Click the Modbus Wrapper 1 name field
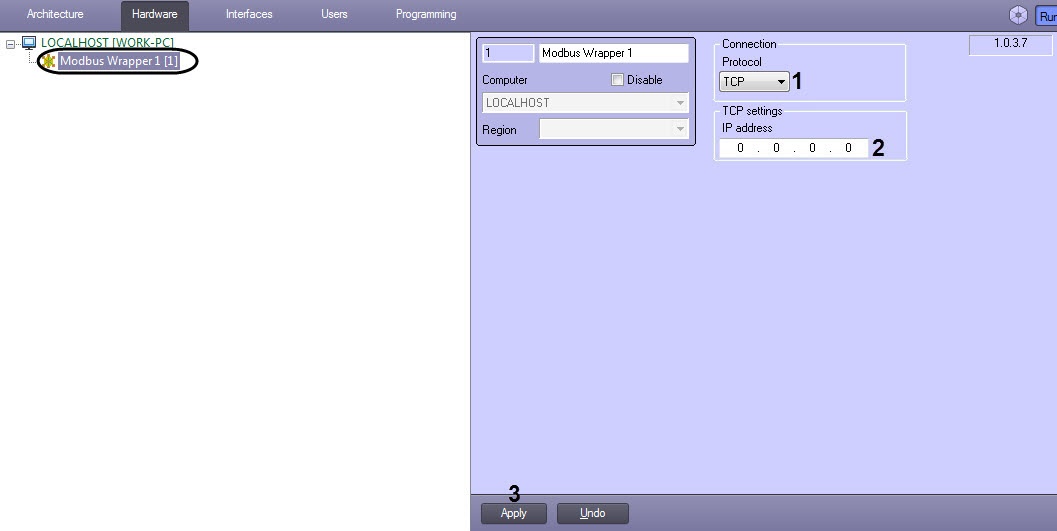The width and height of the screenshot is (1057, 531). pyautogui.click(x=613, y=53)
